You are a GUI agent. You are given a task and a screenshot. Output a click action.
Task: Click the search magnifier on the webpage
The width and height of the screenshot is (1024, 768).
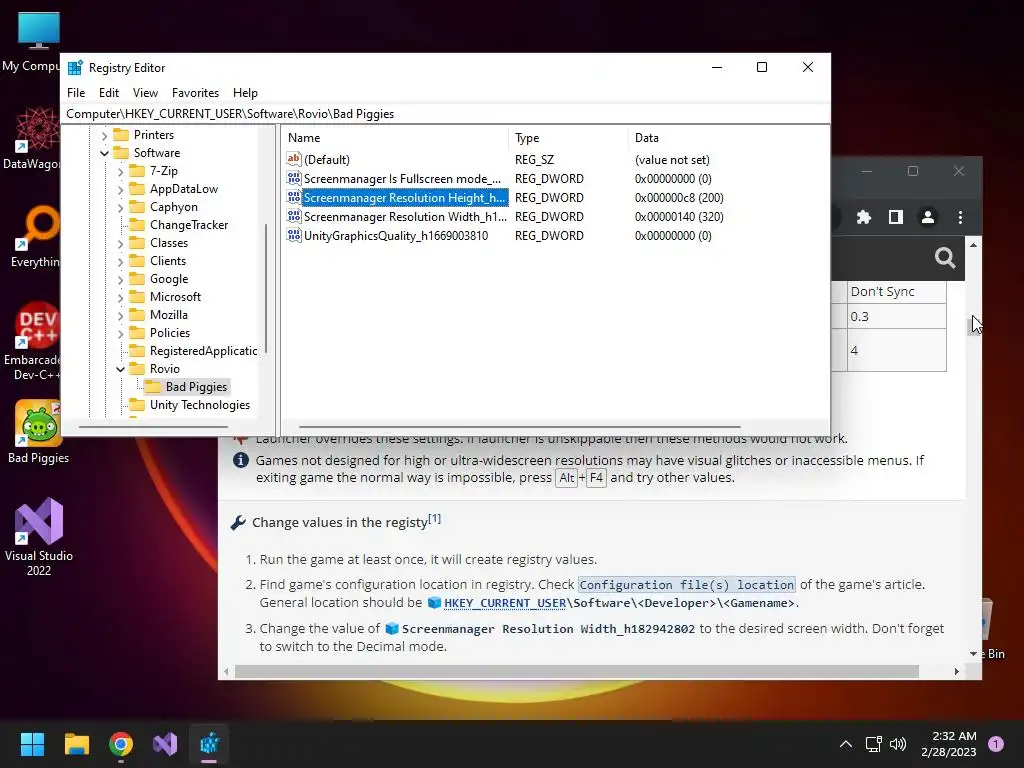point(944,258)
